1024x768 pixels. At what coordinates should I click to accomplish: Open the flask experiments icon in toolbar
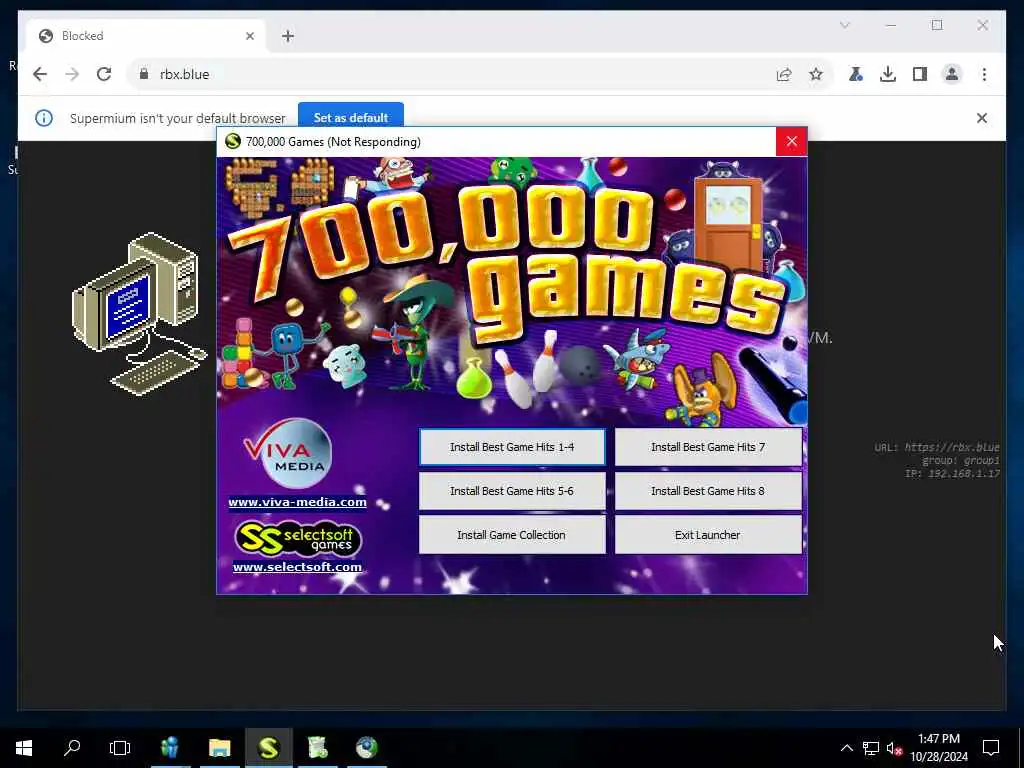click(856, 74)
